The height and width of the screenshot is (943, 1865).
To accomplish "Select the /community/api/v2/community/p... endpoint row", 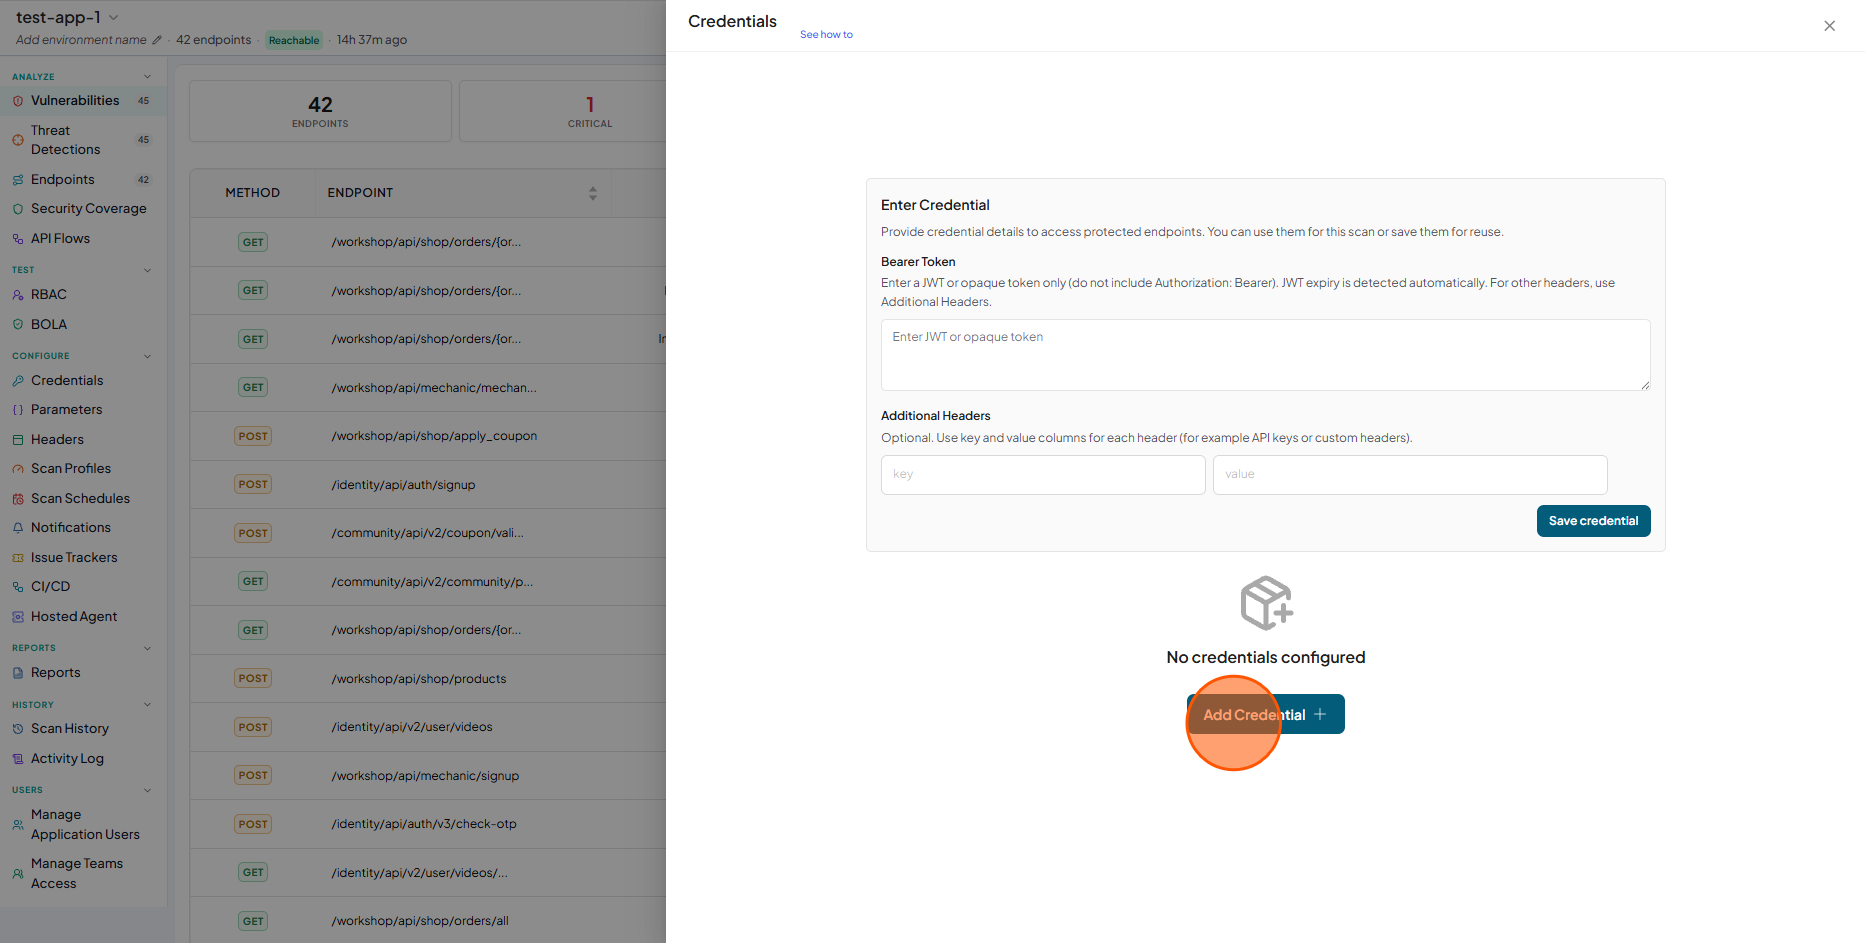I will (428, 582).
